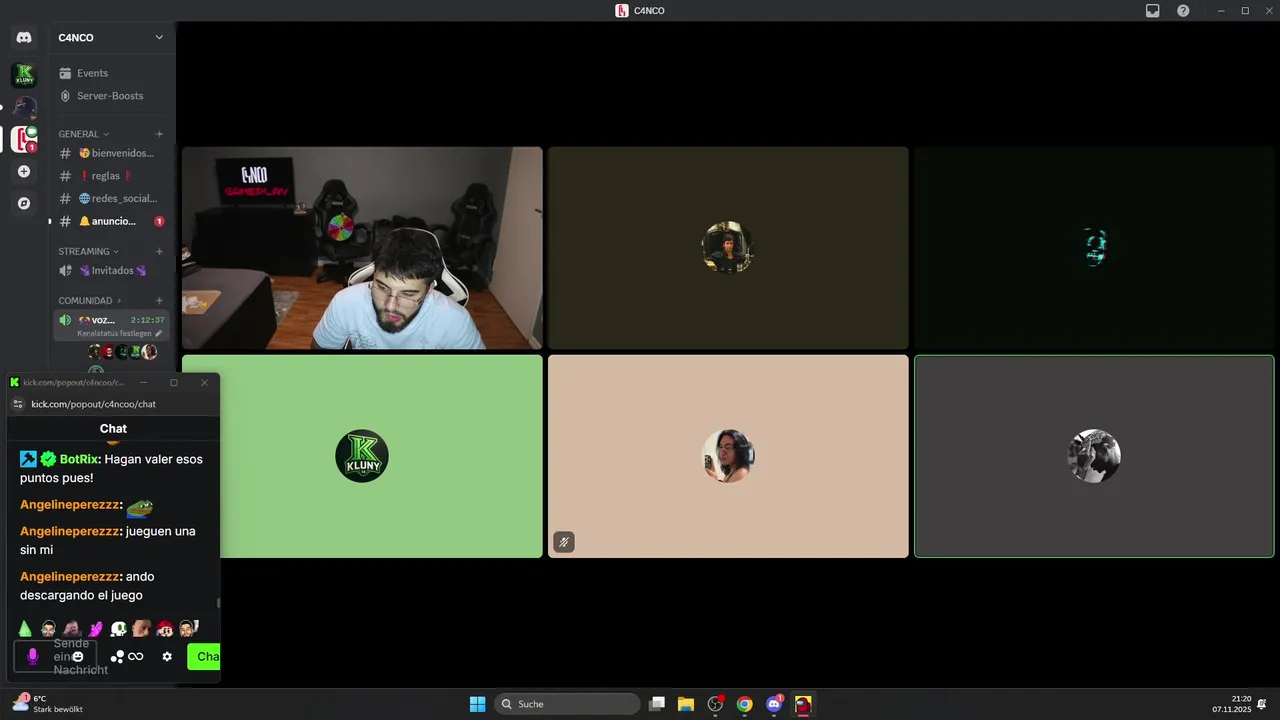1280x720 pixels.
Task: Click the frog emote in chat
Action: [x=139, y=507]
